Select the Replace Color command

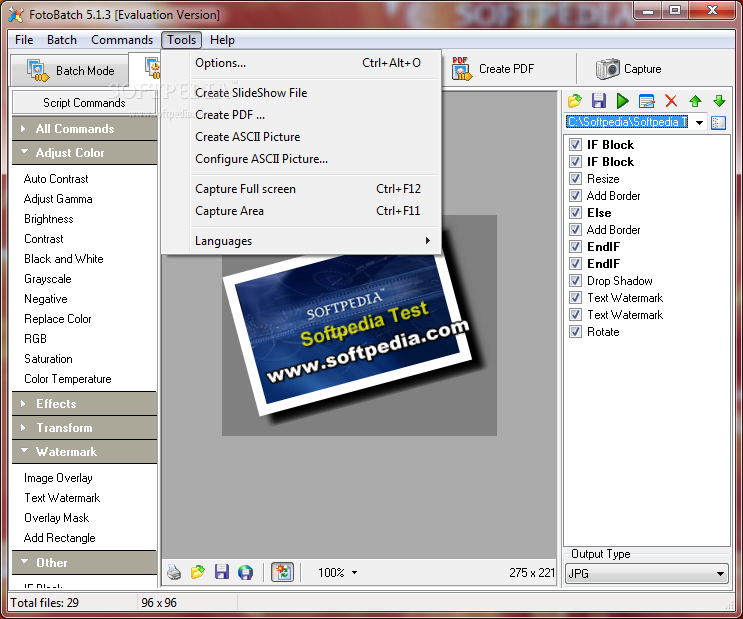pos(58,319)
